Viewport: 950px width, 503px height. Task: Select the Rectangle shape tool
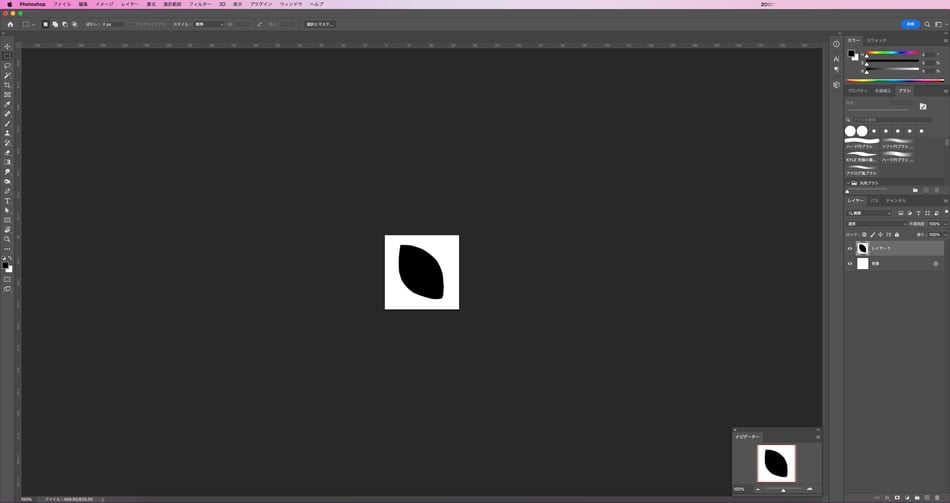(x=7, y=220)
